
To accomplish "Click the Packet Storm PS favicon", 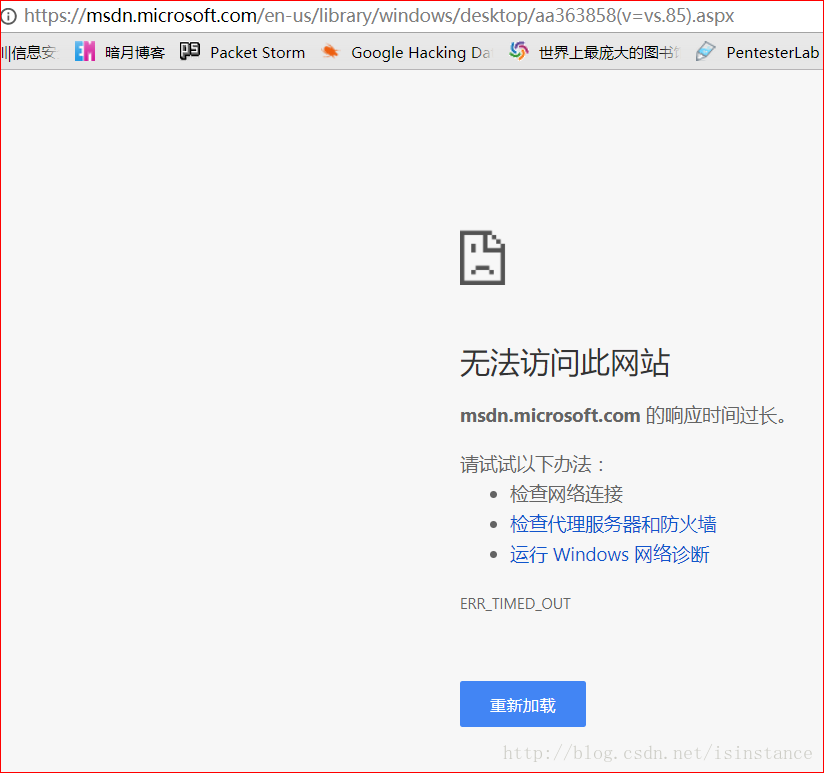I will [x=190, y=51].
